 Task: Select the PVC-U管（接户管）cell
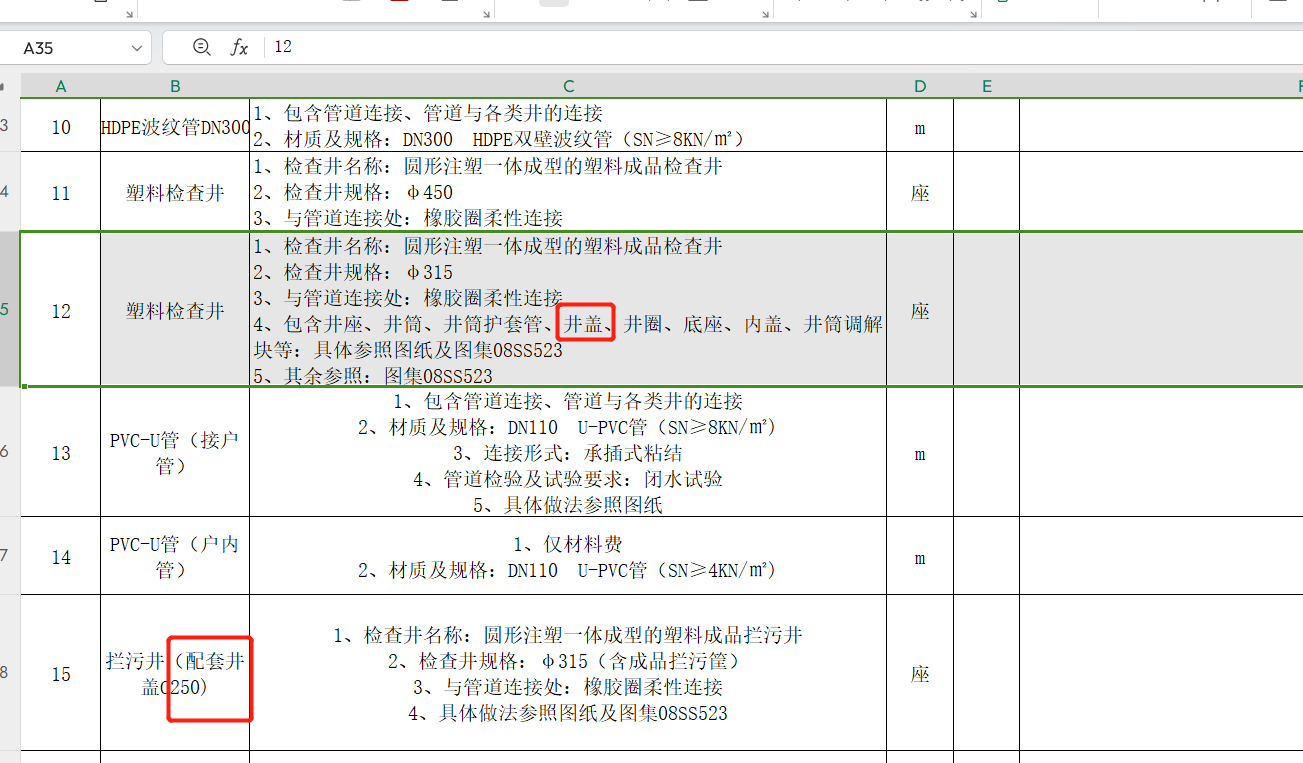click(175, 453)
